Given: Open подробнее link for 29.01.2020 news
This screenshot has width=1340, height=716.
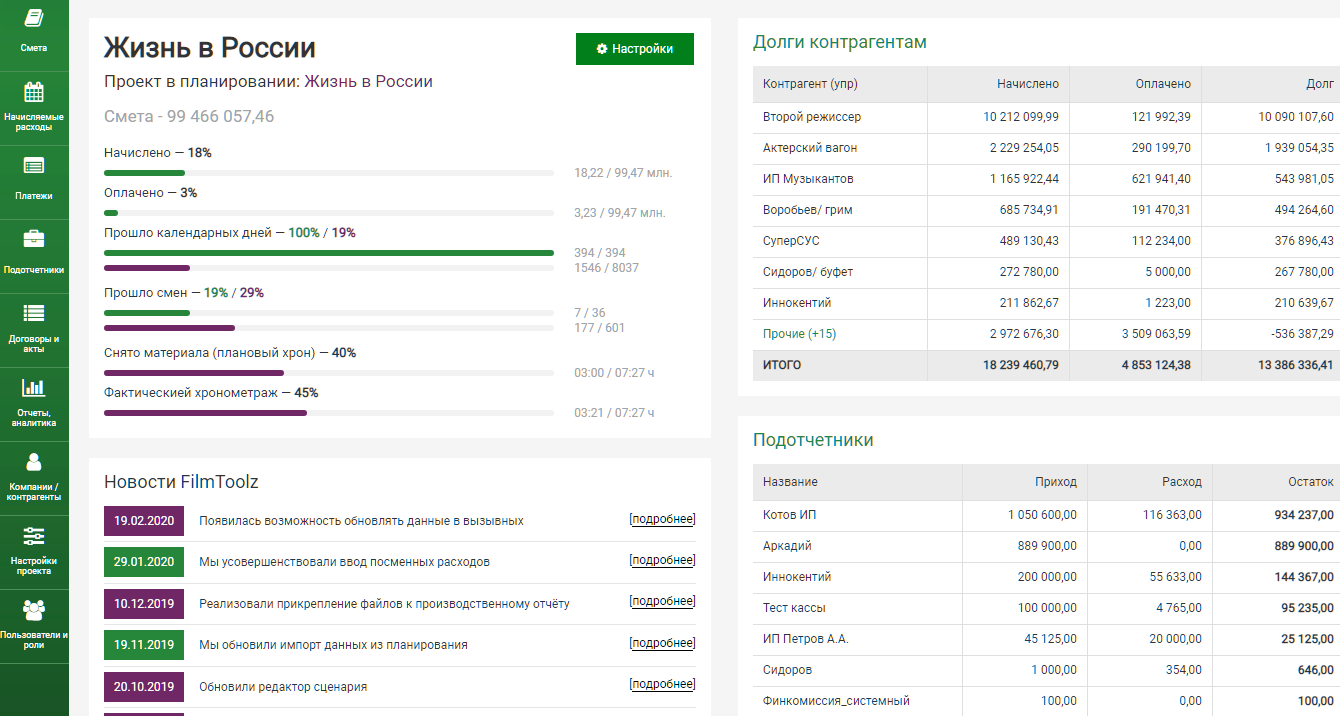Looking at the screenshot, I should point(663,560).
